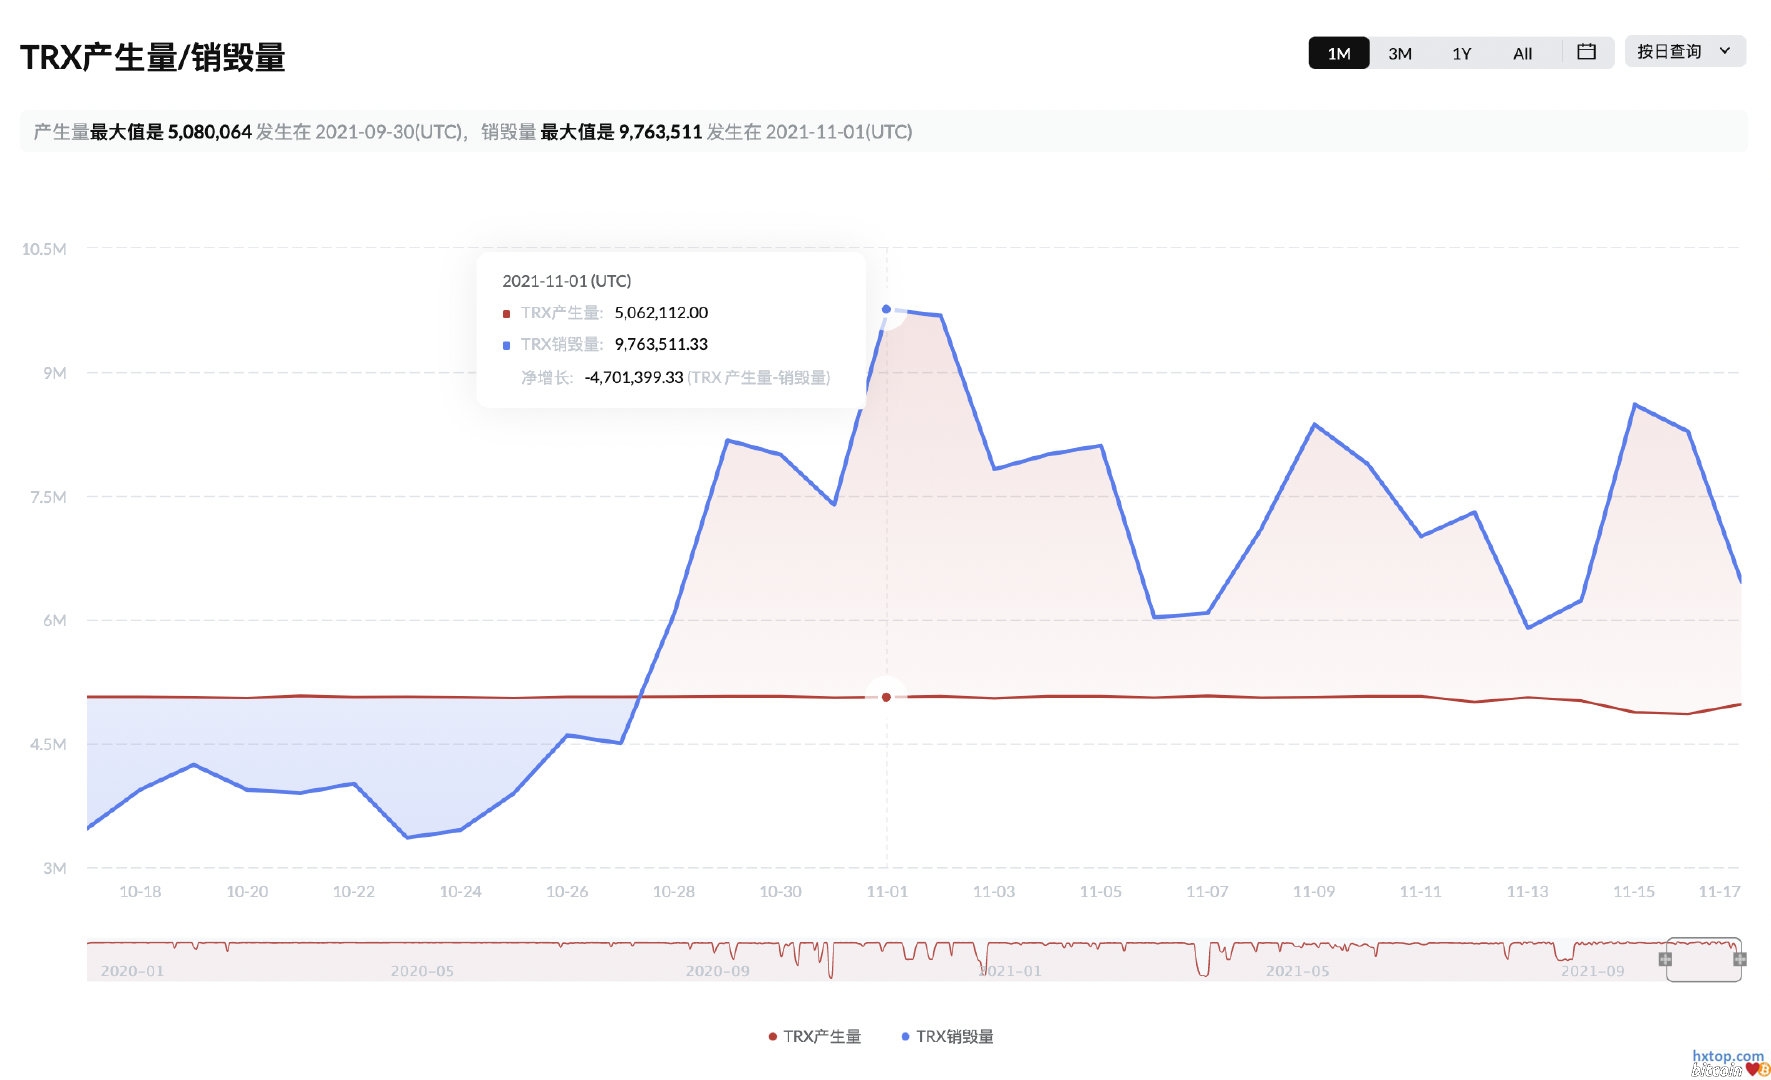This screenshot has height=1080, width=1771.
Task: Show All historical data
Action: pos(1522,53)
